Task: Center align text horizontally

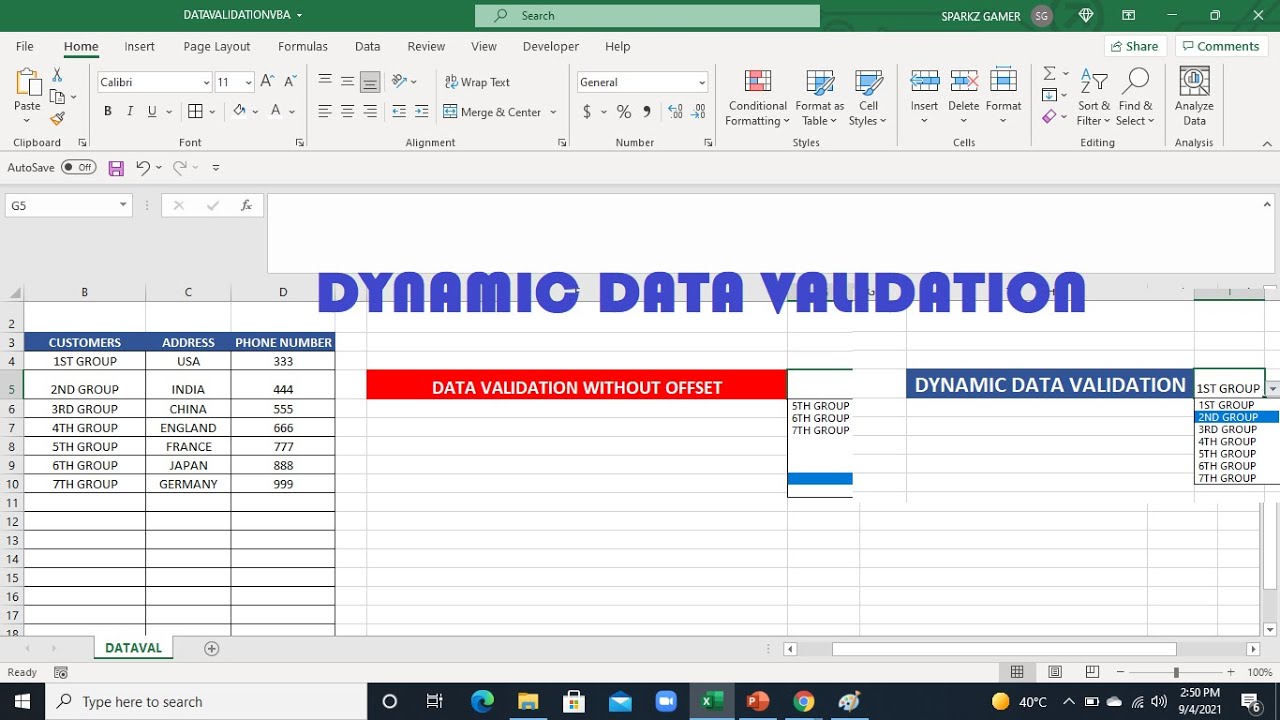Action: [347, 112]
